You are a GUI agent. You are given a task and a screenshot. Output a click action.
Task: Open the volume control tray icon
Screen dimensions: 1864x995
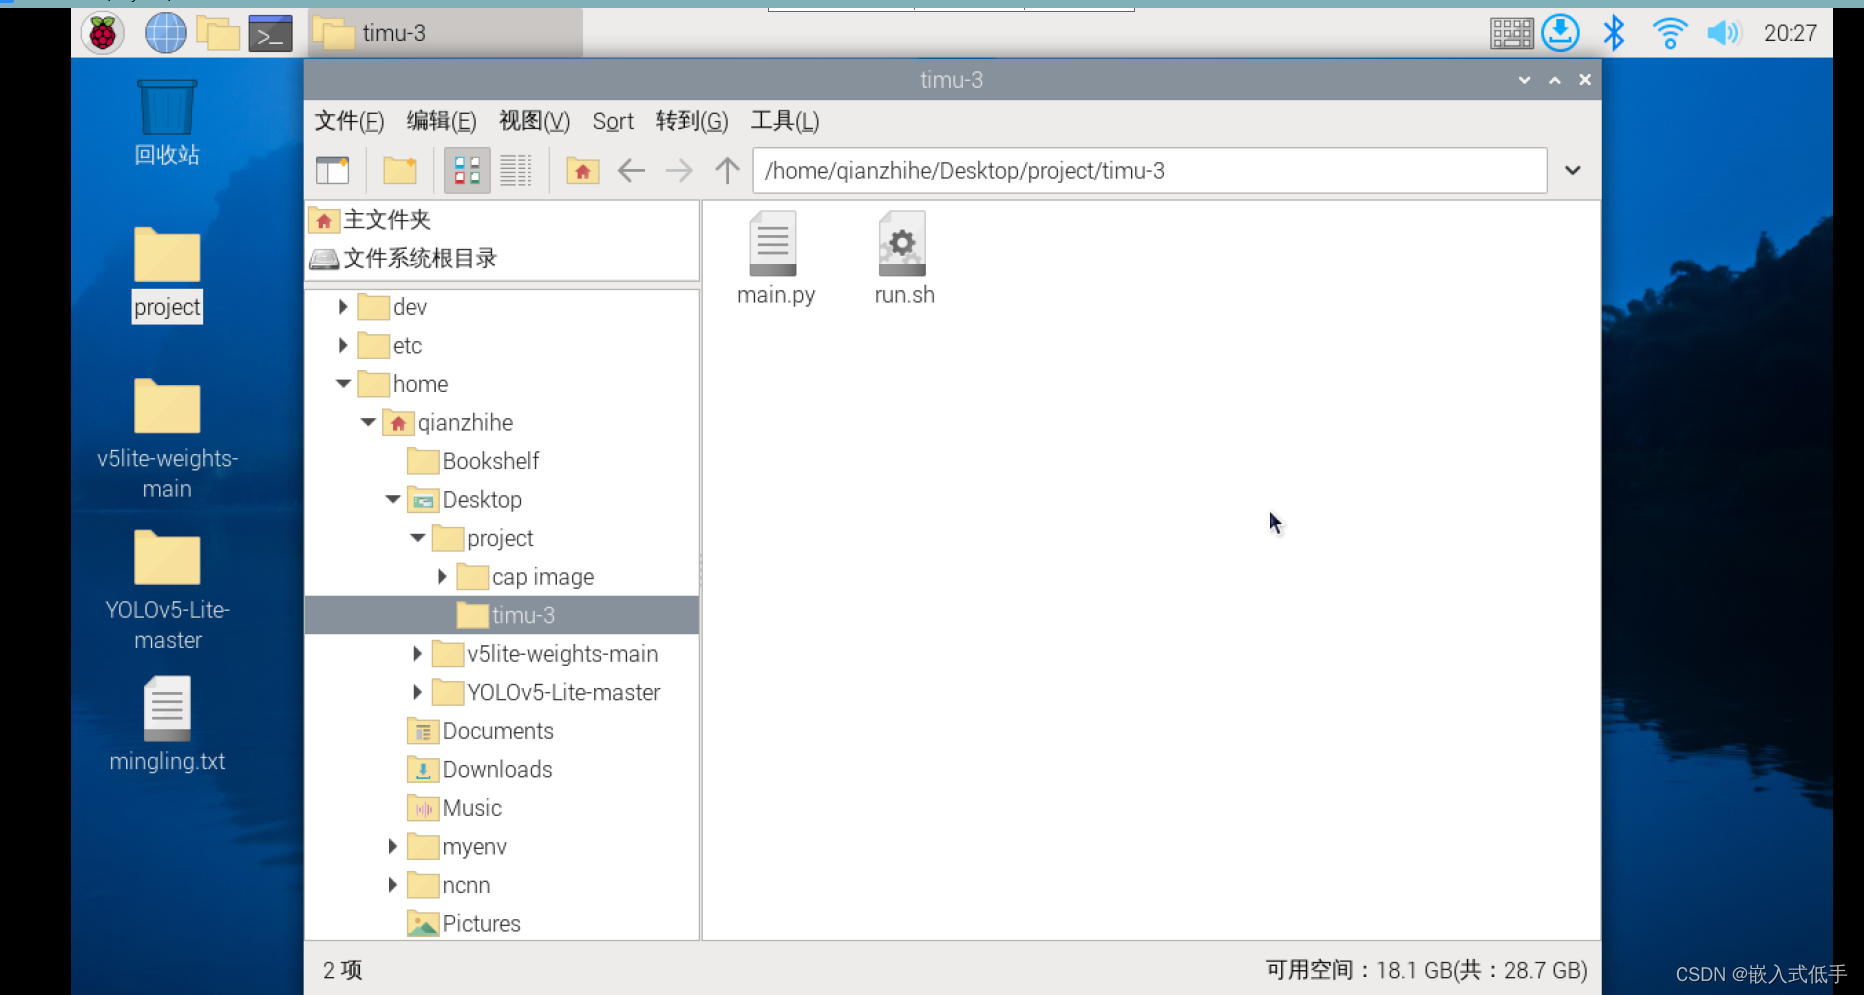coord(1723,33)
